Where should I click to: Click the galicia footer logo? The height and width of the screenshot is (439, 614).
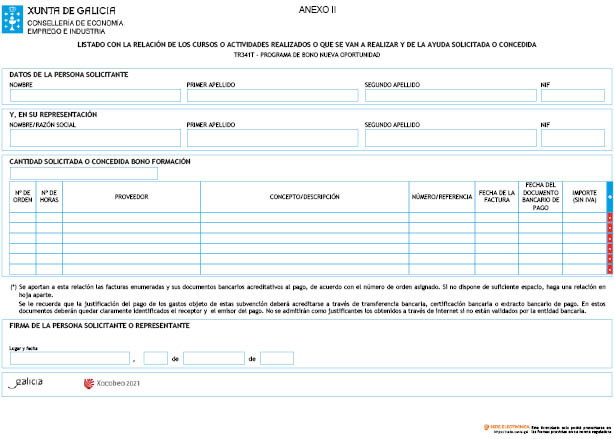coord(26,382)
